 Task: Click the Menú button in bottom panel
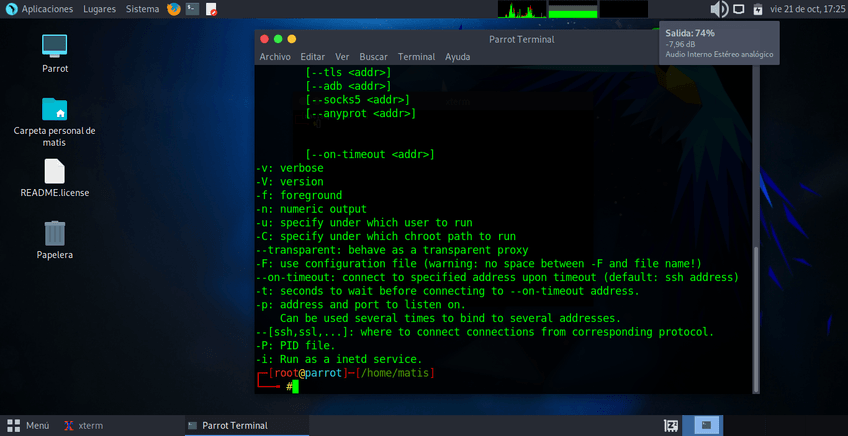[28, 426]
